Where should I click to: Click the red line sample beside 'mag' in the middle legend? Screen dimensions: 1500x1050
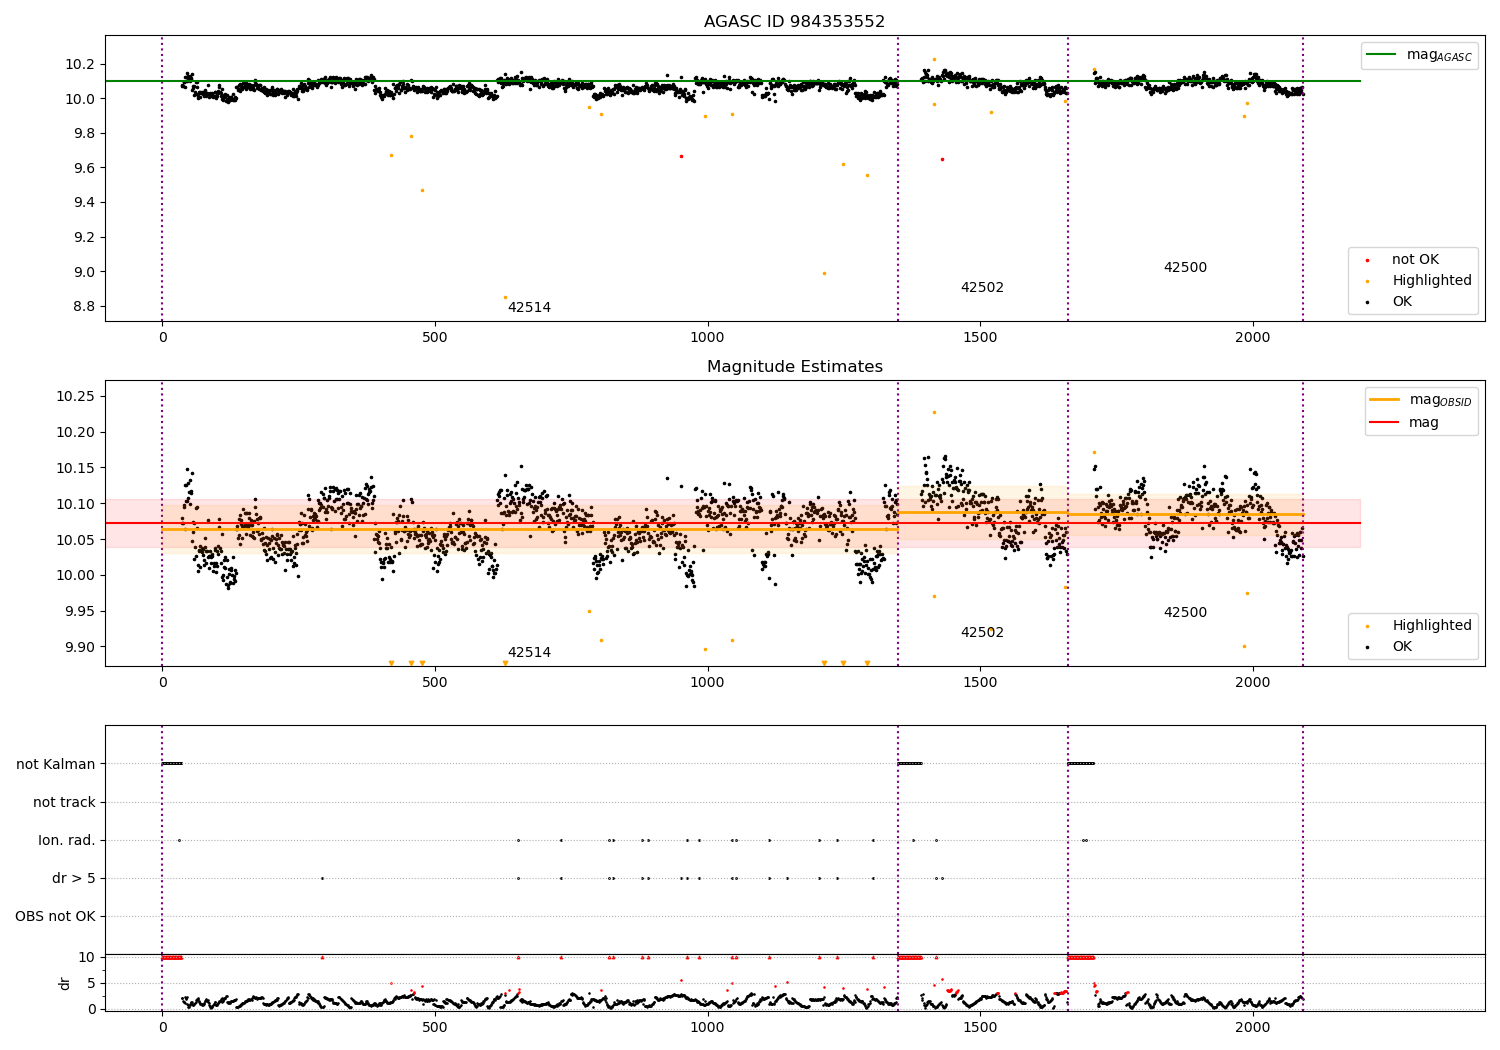1385,422
